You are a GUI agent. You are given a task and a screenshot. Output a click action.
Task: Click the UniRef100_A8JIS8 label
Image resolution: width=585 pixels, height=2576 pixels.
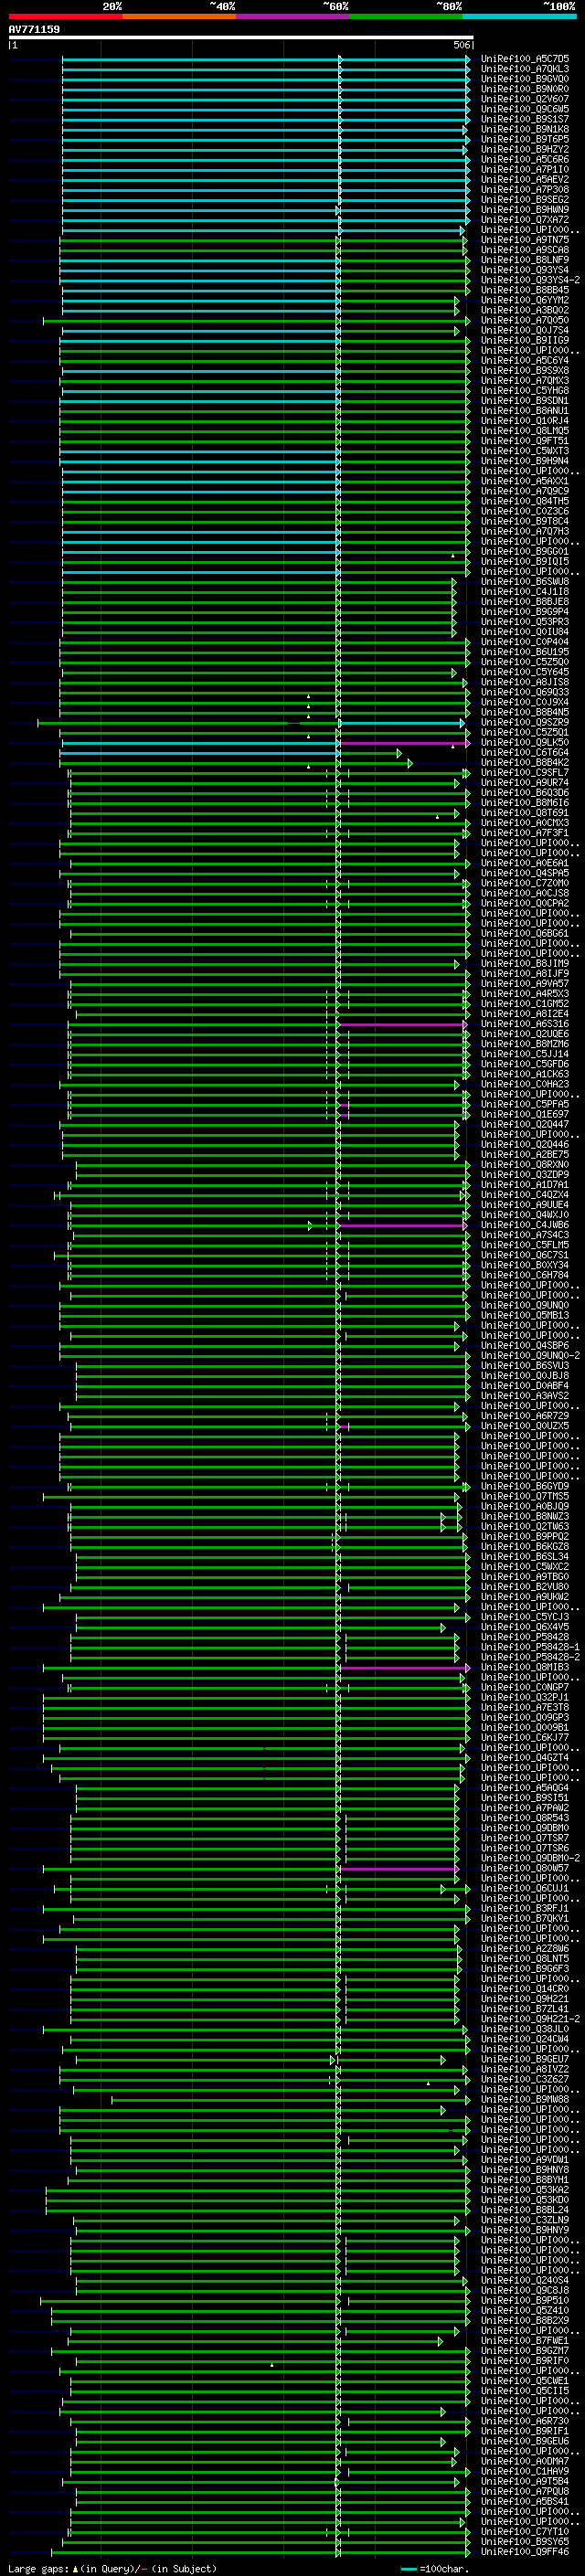point(525,682)
